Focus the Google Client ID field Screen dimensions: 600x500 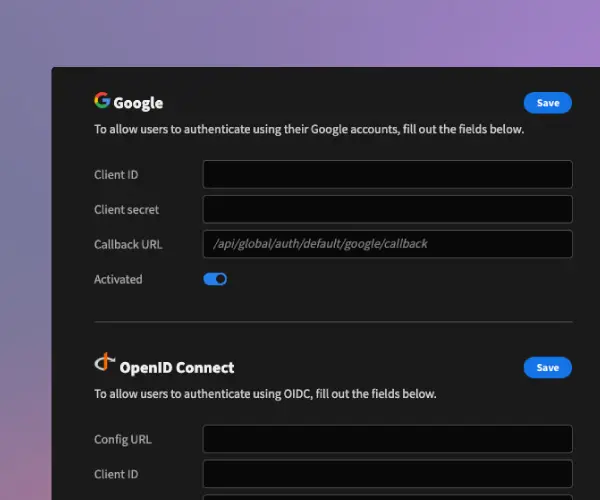[x=387, y=175]
